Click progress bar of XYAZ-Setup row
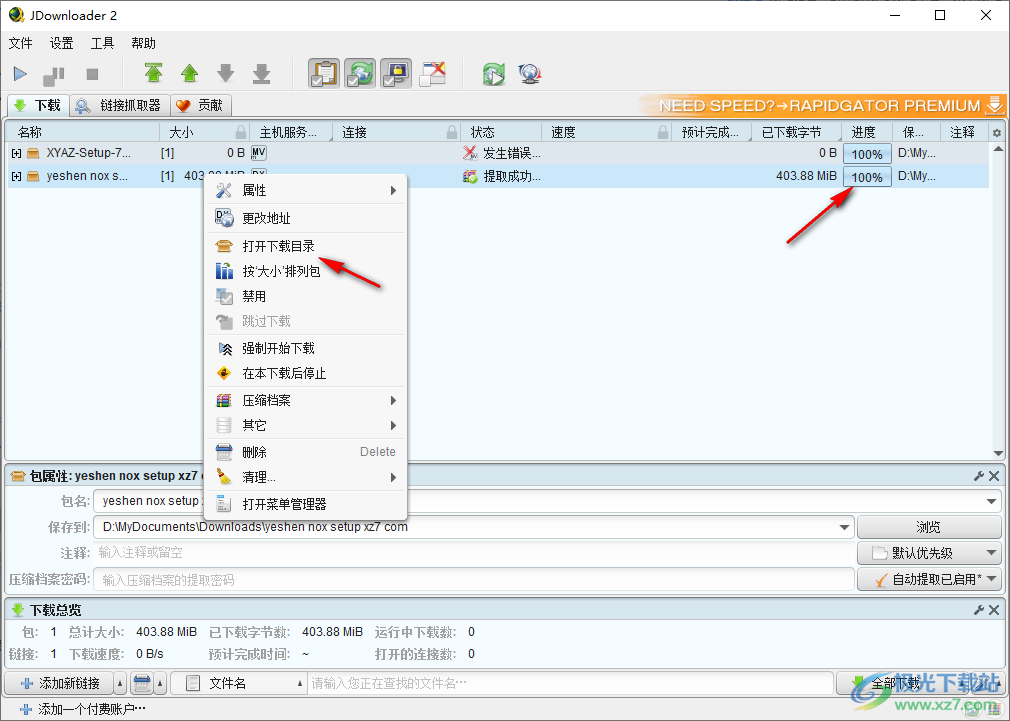The image size is (1010, 721). (867, 154)
